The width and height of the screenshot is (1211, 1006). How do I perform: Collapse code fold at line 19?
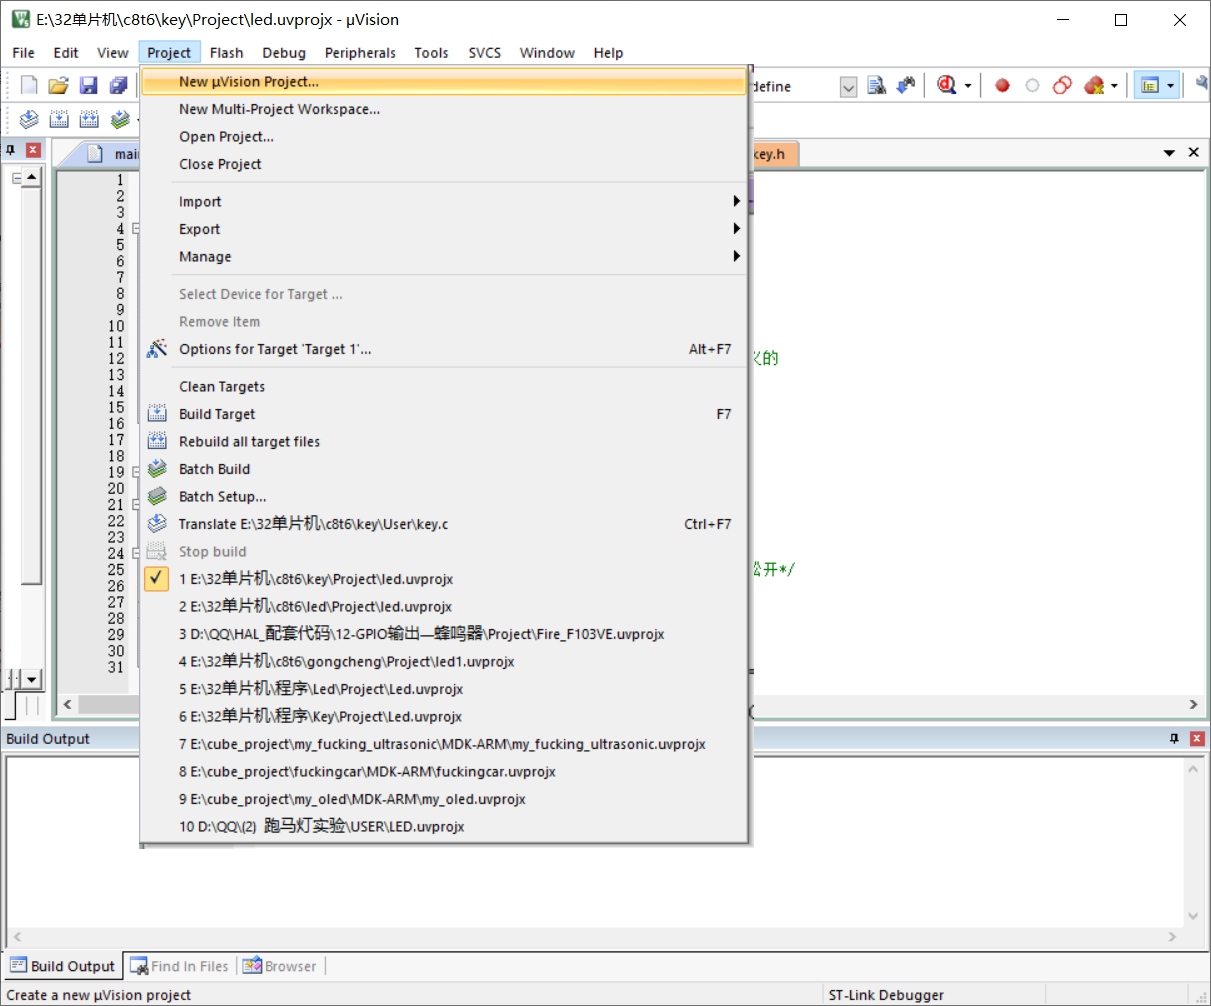click(136, 472)
